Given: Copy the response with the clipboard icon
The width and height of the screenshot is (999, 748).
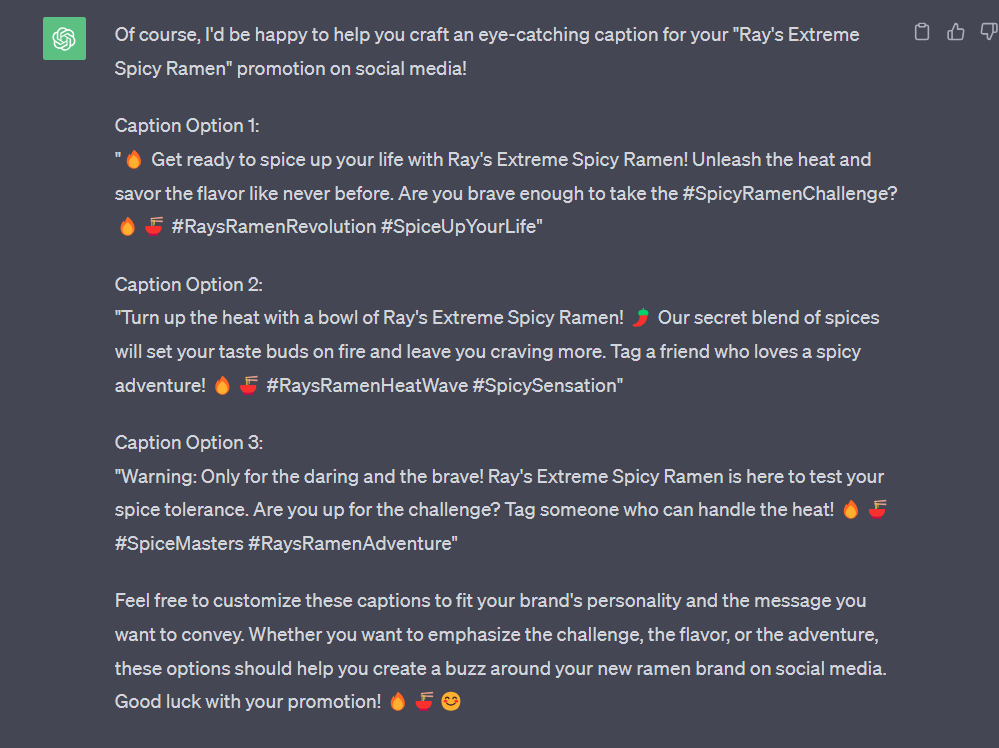Looking at the screenshot, I should pos(922,32).
